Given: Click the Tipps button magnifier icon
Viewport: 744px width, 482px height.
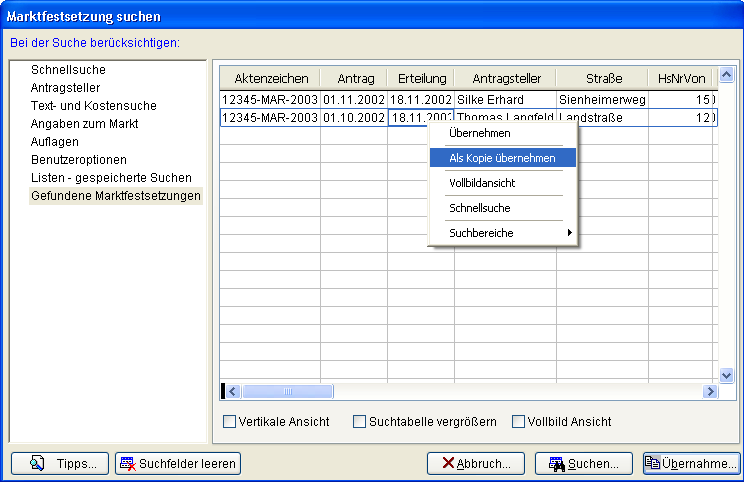Looking at the screenshot, I should tap(38, 463).
